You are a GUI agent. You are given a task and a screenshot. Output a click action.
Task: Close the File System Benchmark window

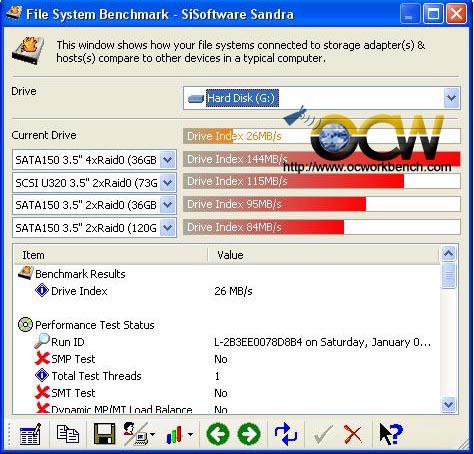(x=456, y=14)
